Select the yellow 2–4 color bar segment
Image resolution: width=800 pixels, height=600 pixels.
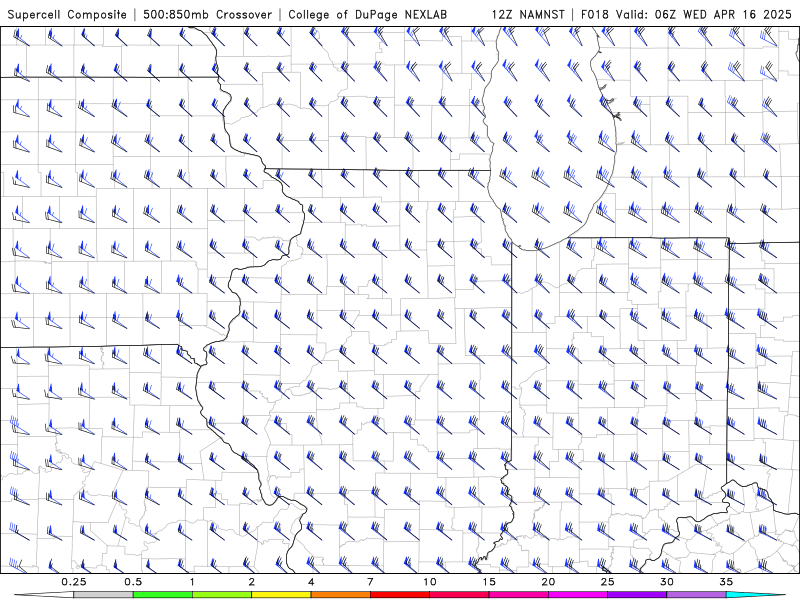pos(281,595)
